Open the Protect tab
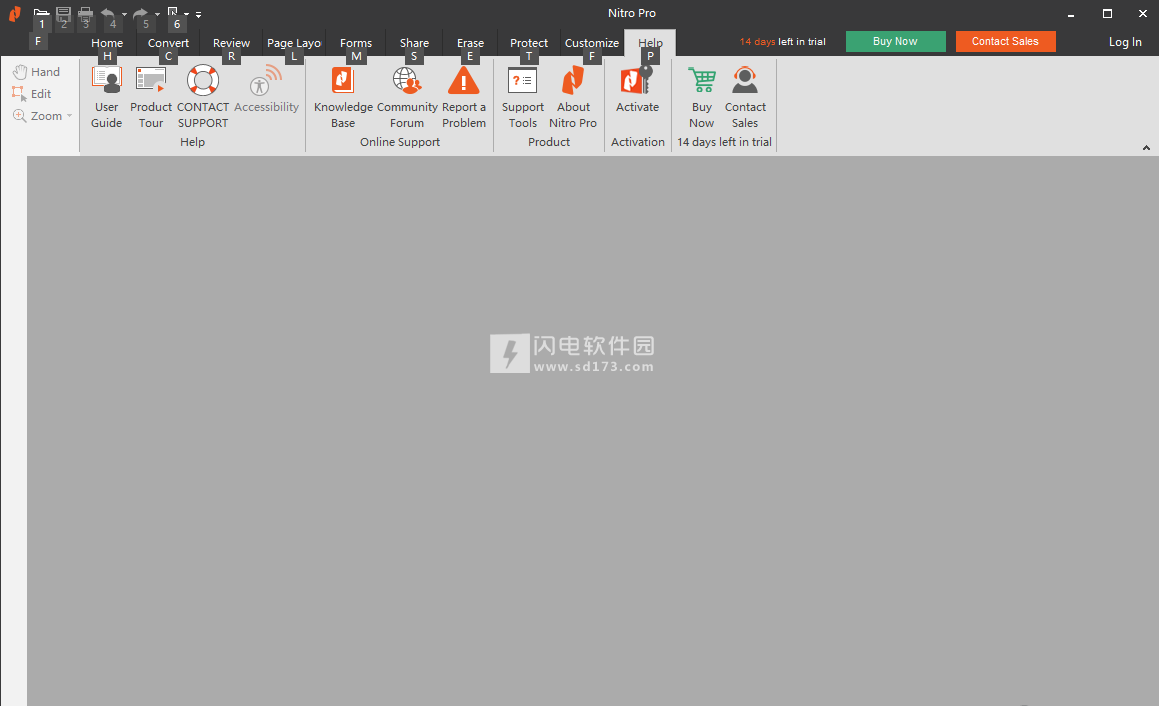This screenshot has height=706, width=1159. pos(529,43)
